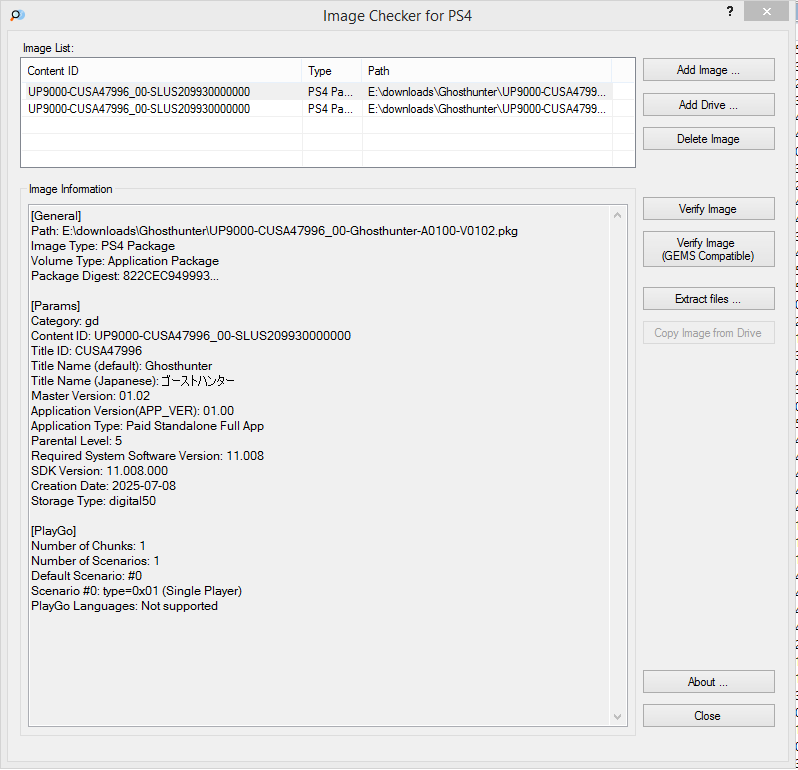Click the Number of Chunks: 1 line
Viewport: 798px width, 770px height.
pyautogui.click(x=88, y=546)
